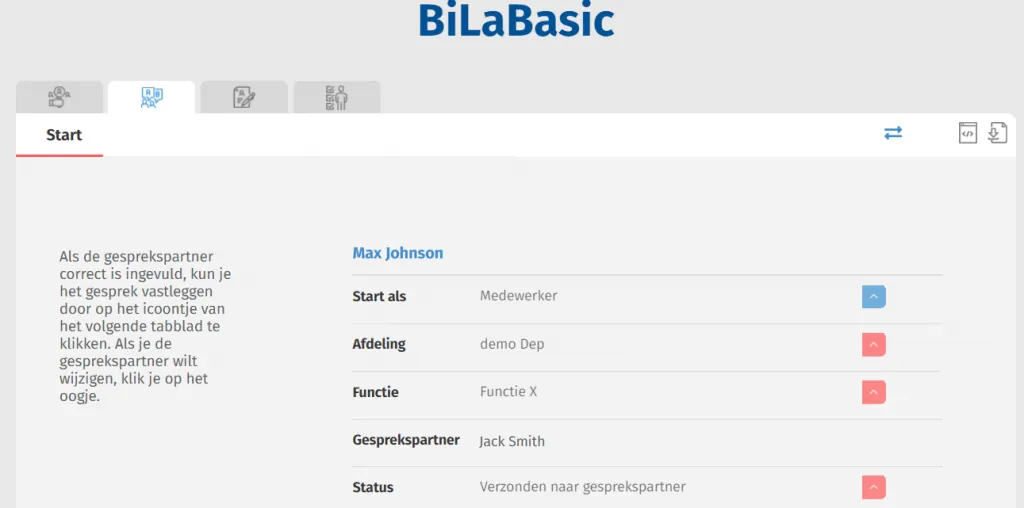Click the download document icon
The width and height of the screenshot is (1024, 508).
click(x=997, y=133)
